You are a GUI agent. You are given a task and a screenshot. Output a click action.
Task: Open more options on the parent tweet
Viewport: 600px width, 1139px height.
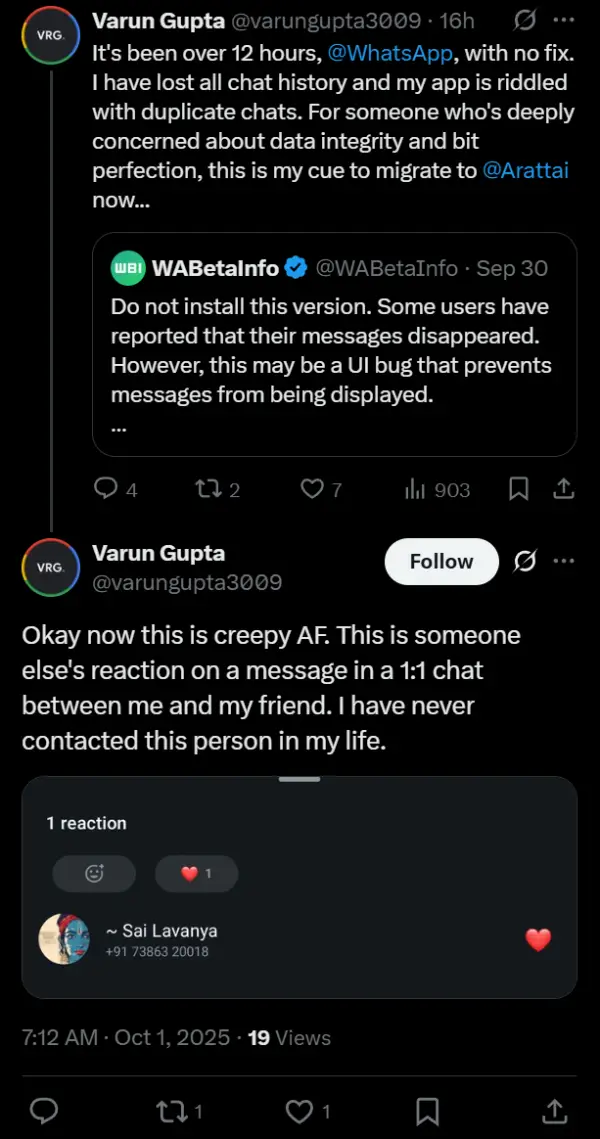(x=564, y=20)
